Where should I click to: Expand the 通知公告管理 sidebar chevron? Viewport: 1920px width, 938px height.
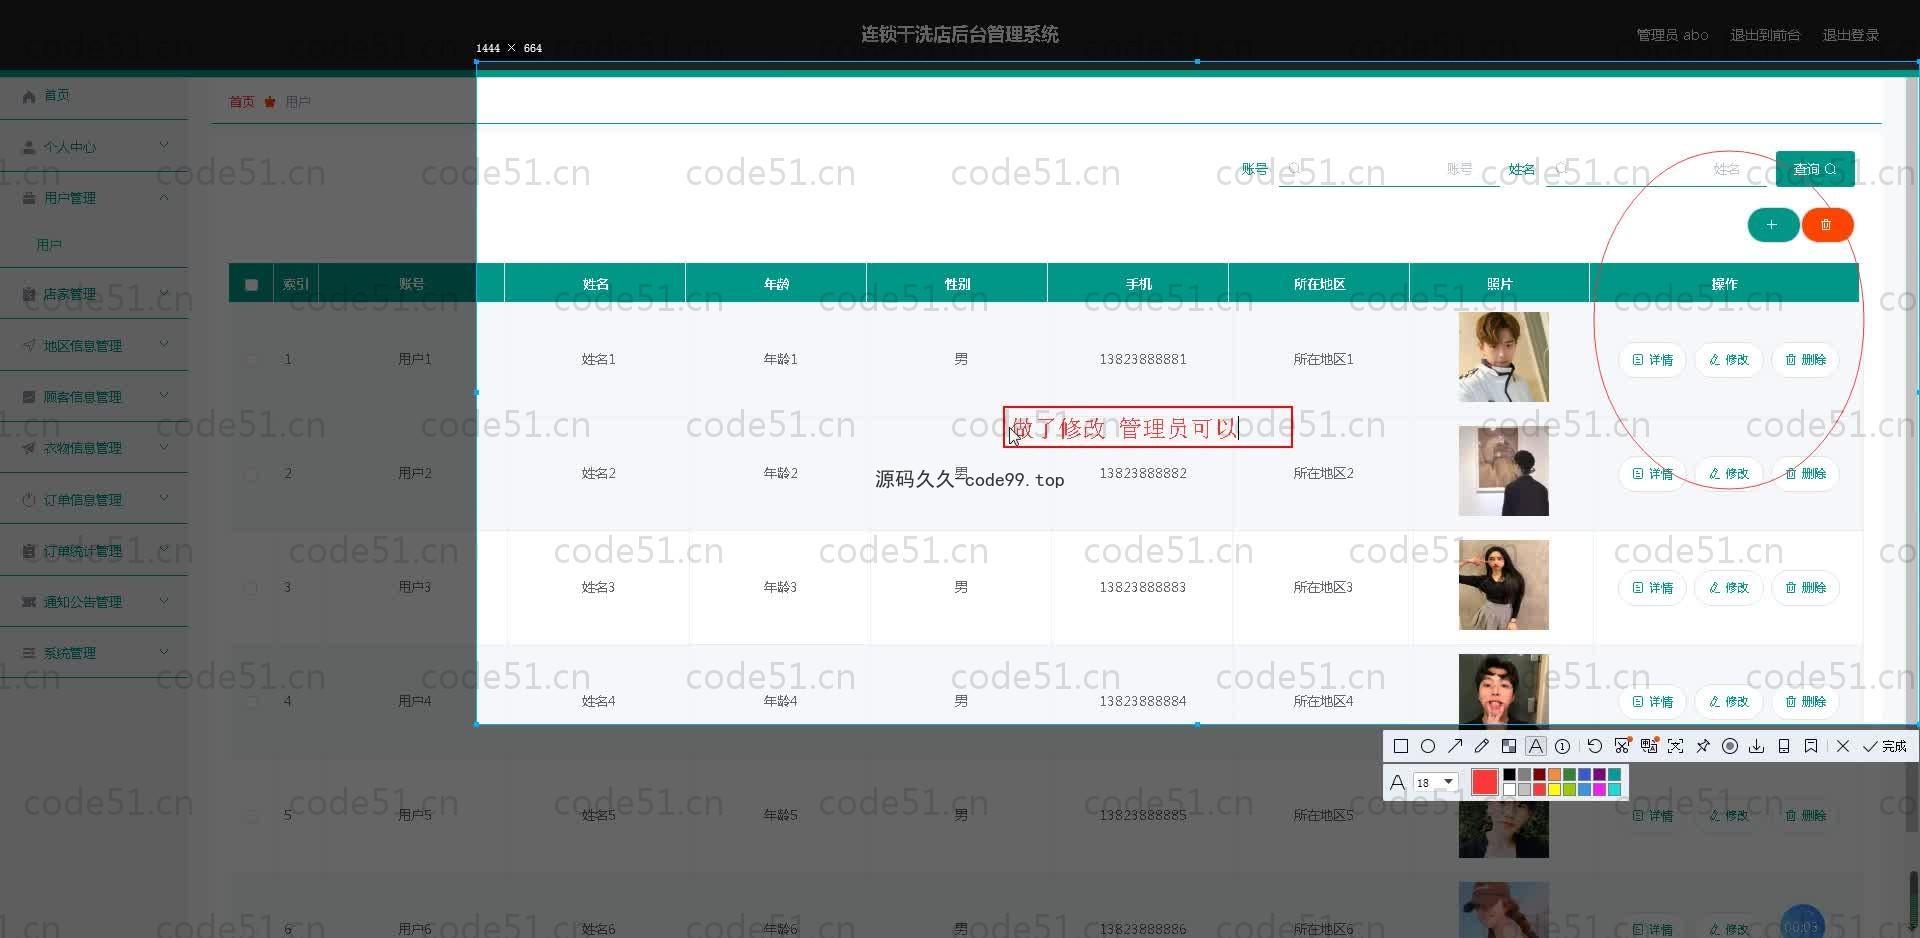(164, 601)
